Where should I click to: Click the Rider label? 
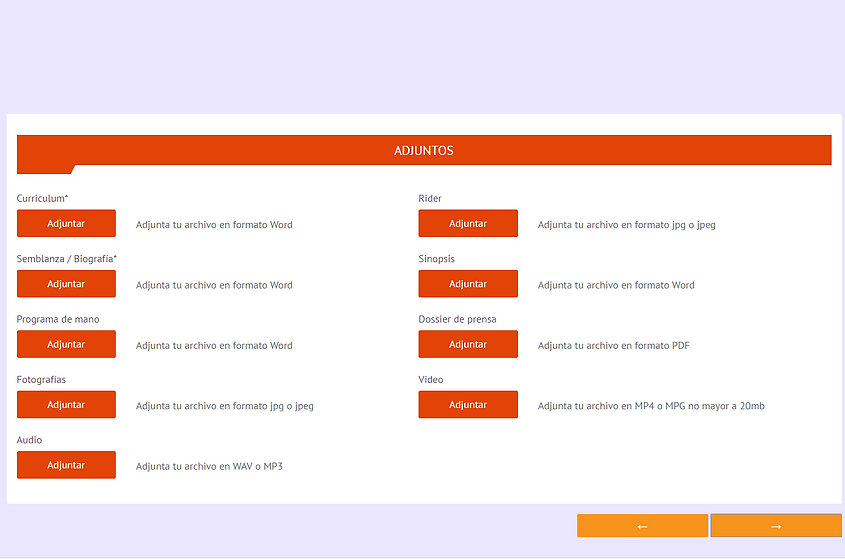[x=430, y=198]
